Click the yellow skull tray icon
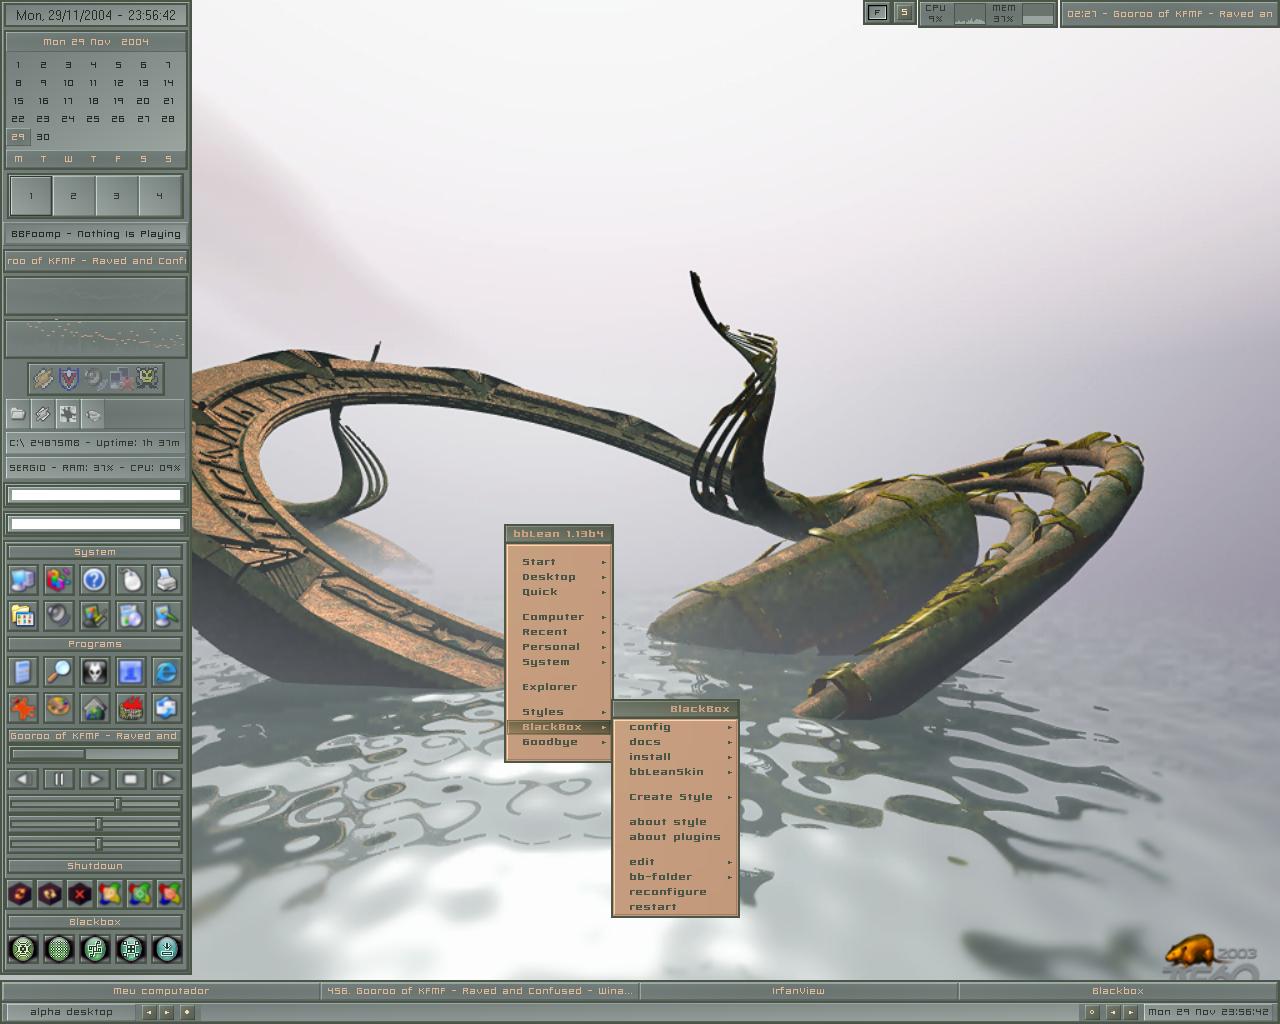Image resolution: width=1280 pixels, height=1024 pixels. (147, 379)
